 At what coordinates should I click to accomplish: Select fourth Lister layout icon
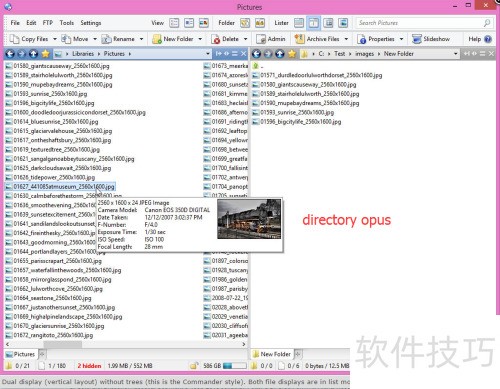(x=343, y=23)
